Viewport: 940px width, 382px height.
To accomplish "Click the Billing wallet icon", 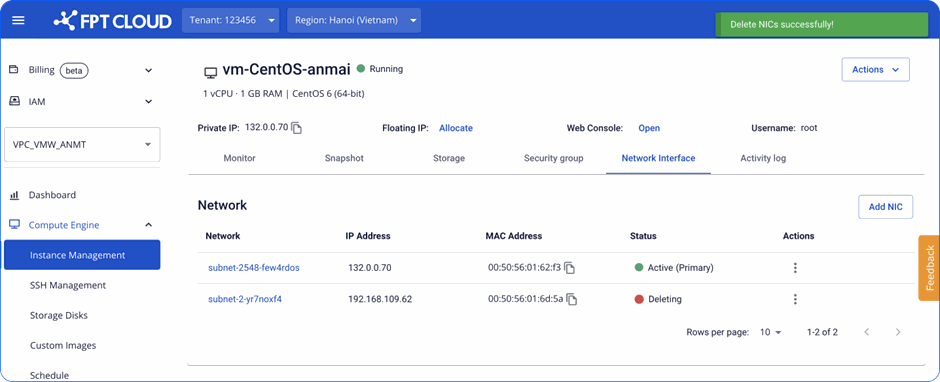I will coord(14,70).
